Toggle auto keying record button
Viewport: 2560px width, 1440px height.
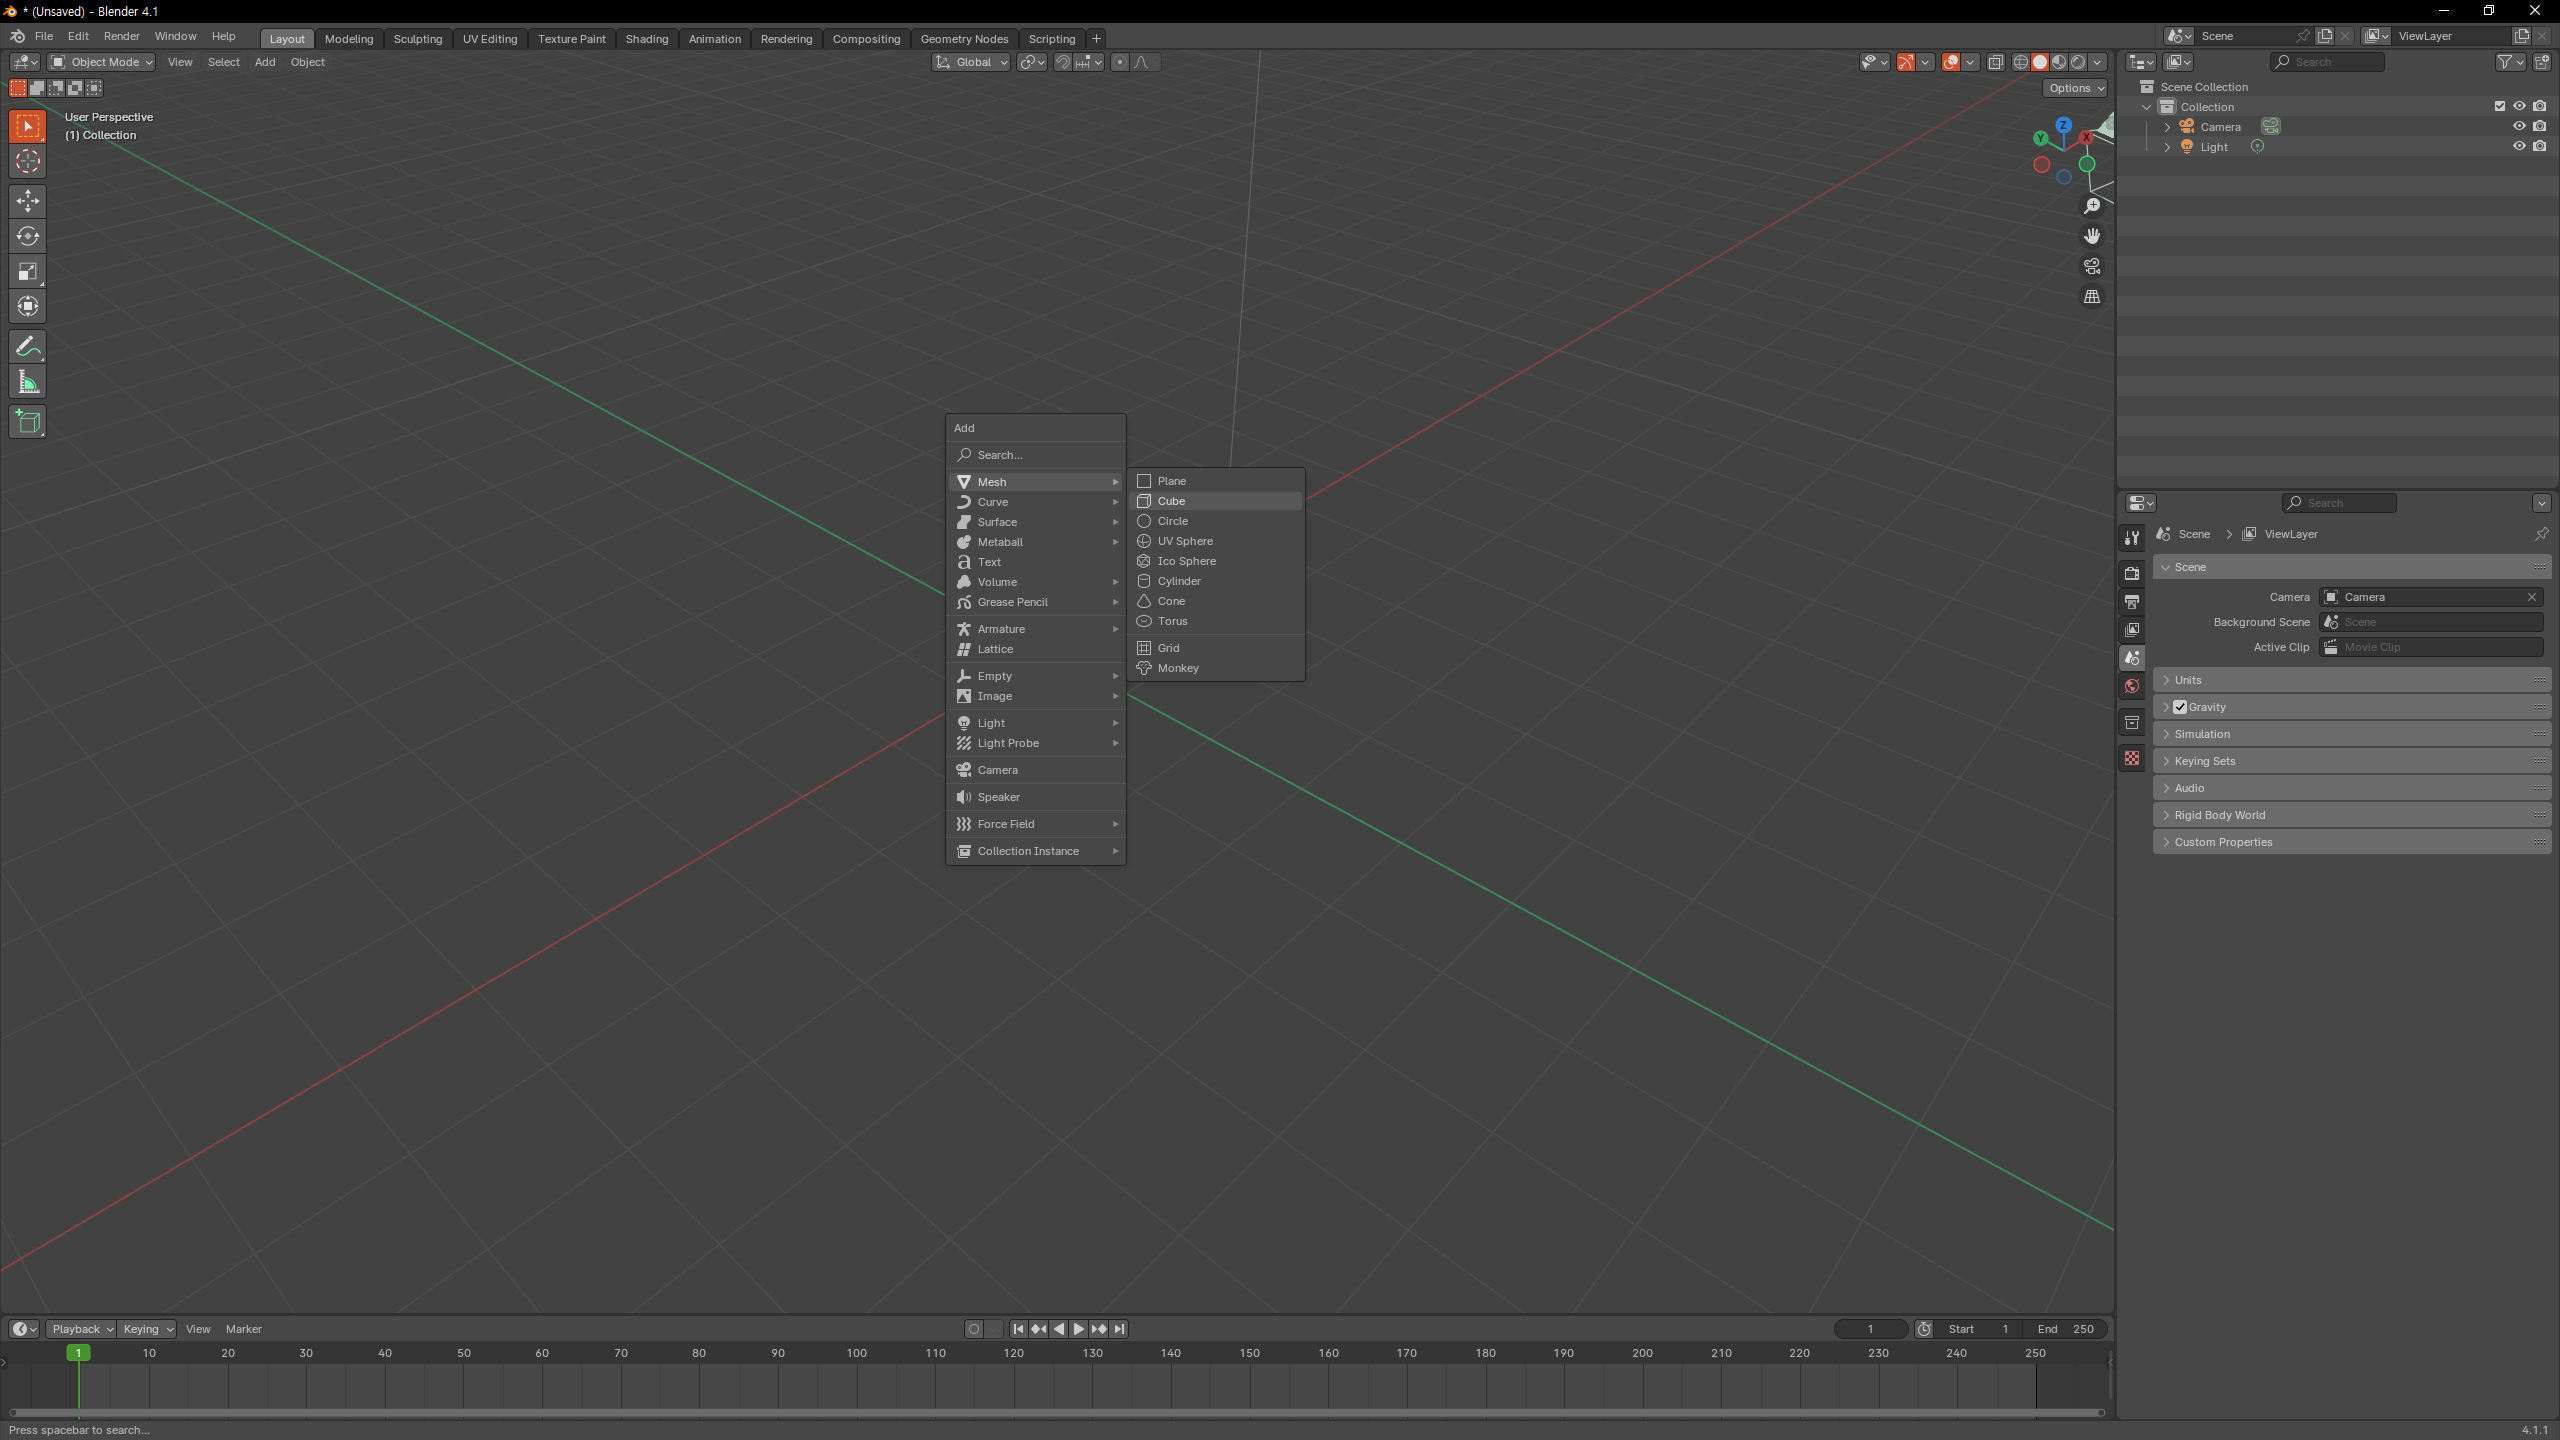(974, 1329)
